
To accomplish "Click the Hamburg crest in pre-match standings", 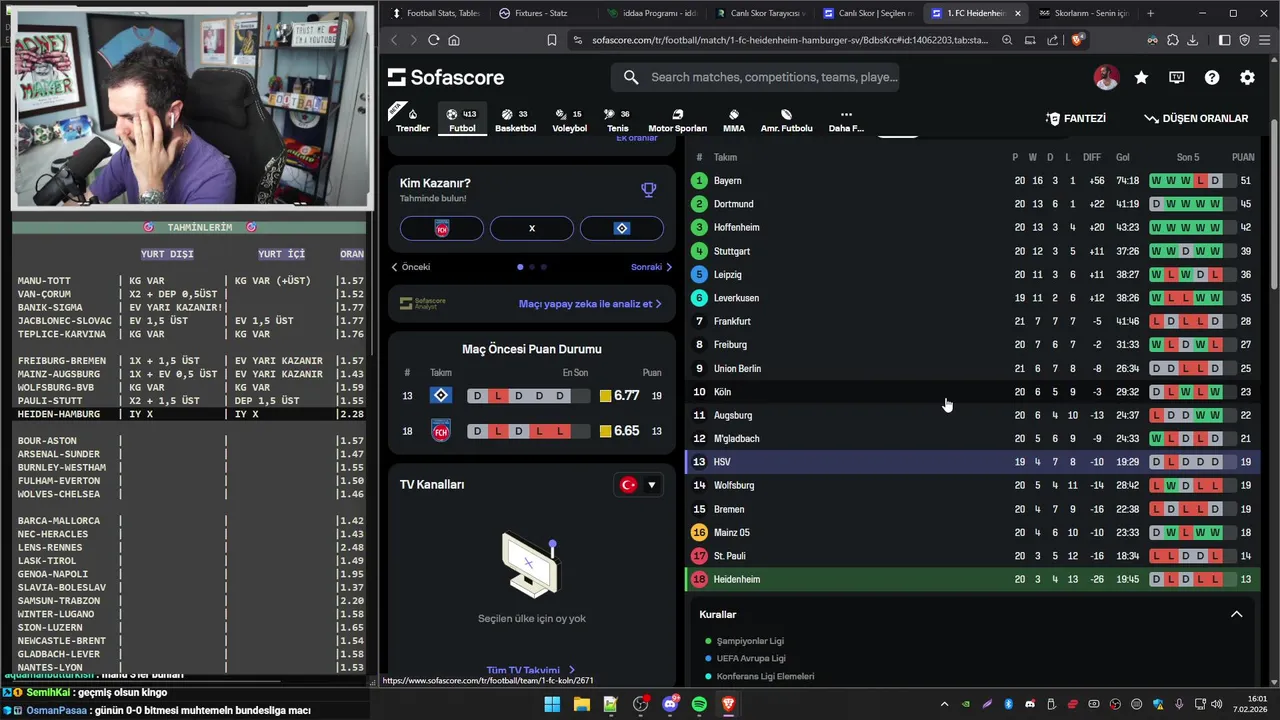I will [x=441, y=396].
